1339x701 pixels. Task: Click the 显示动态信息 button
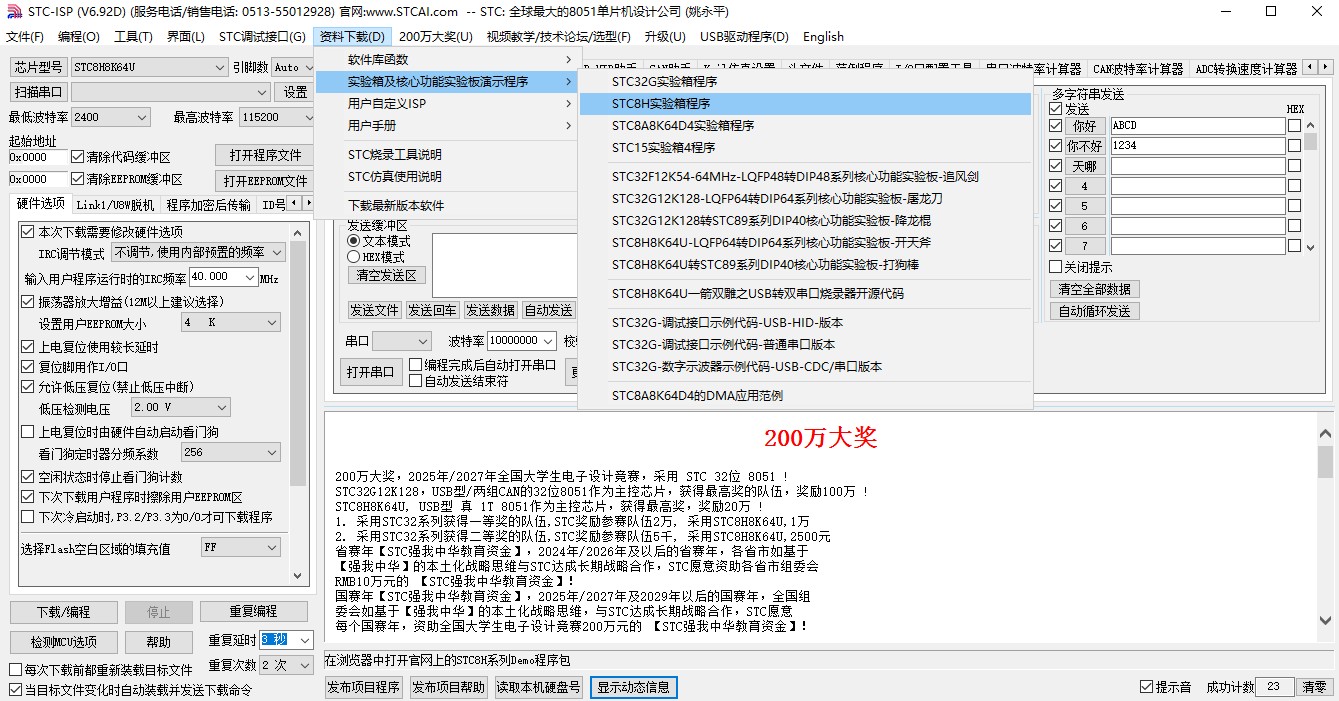[x=634, y=687]
